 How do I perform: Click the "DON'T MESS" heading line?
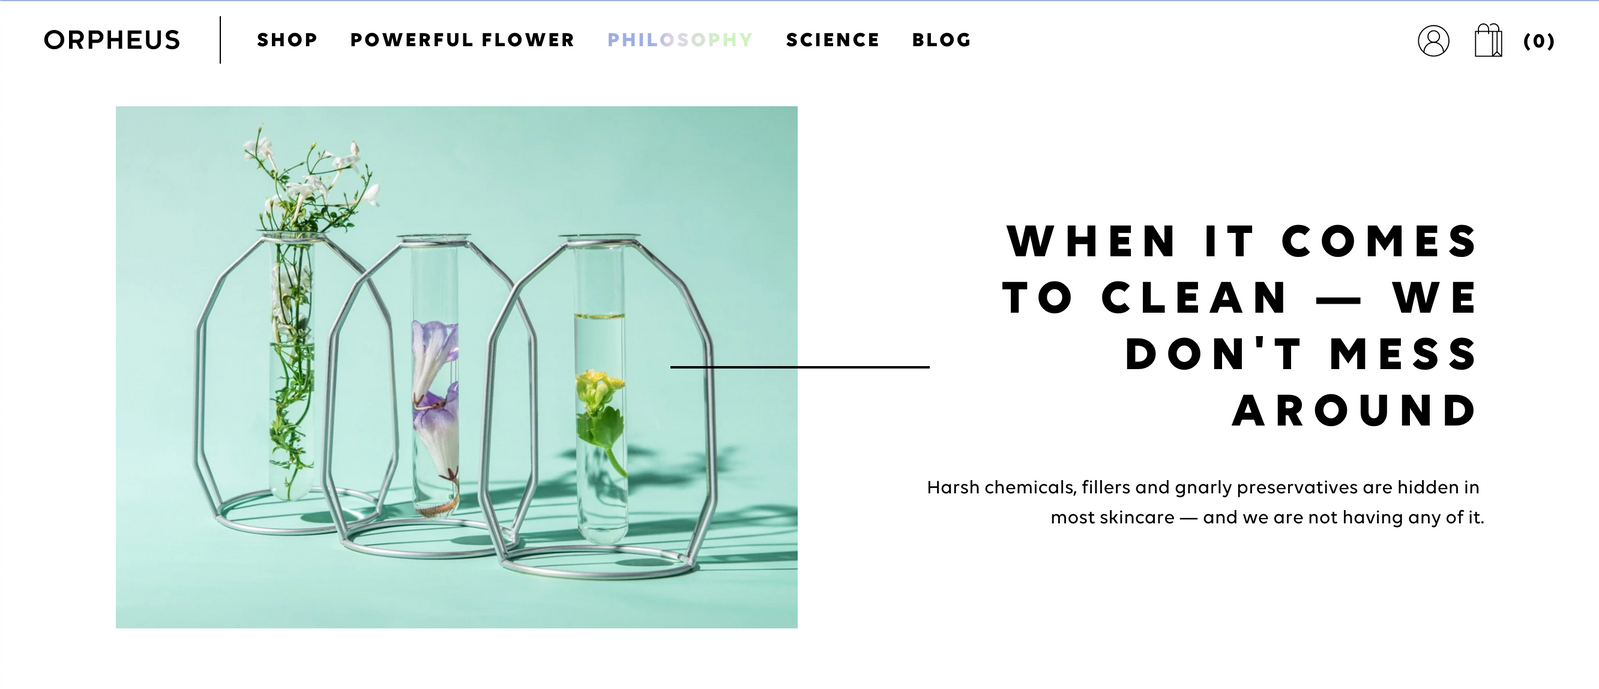click(x=1300, y=355)
